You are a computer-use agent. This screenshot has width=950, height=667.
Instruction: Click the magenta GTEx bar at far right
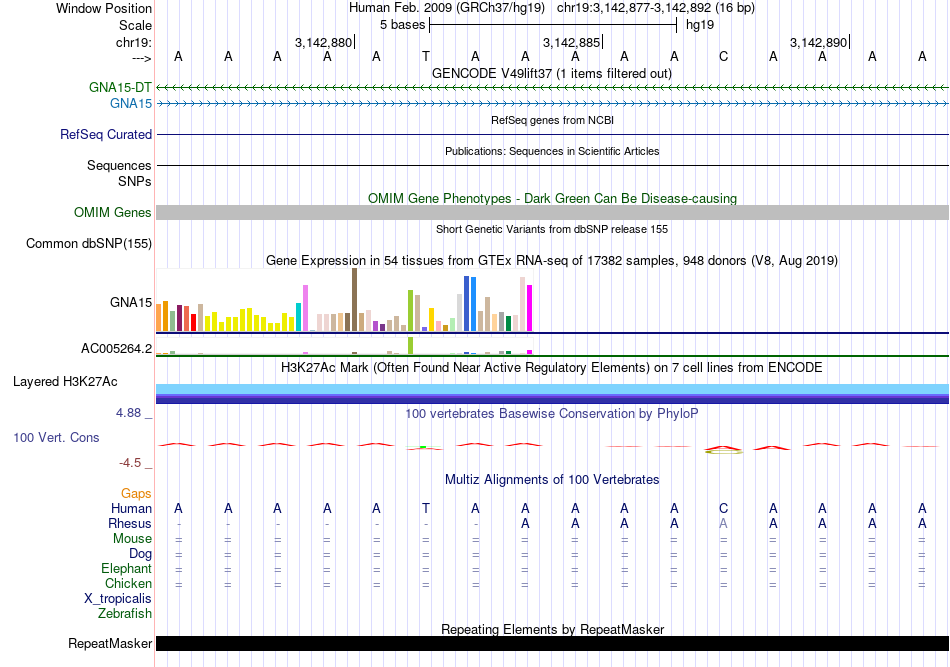click(530, 308)
